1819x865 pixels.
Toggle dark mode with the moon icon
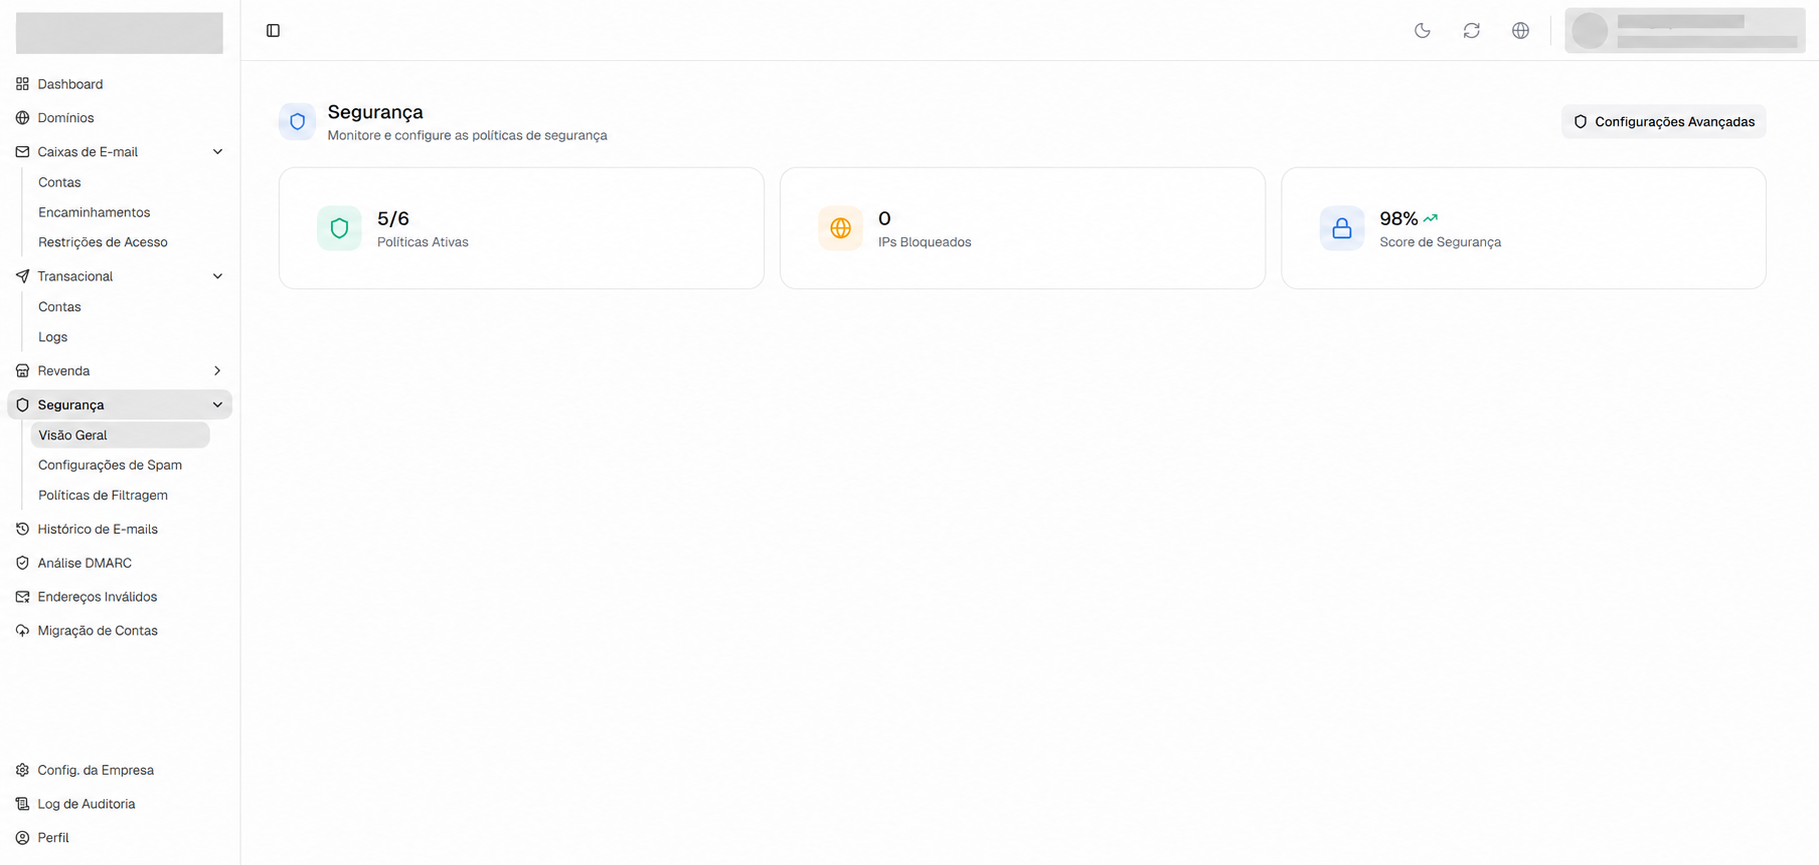[x=1422, y=31]
